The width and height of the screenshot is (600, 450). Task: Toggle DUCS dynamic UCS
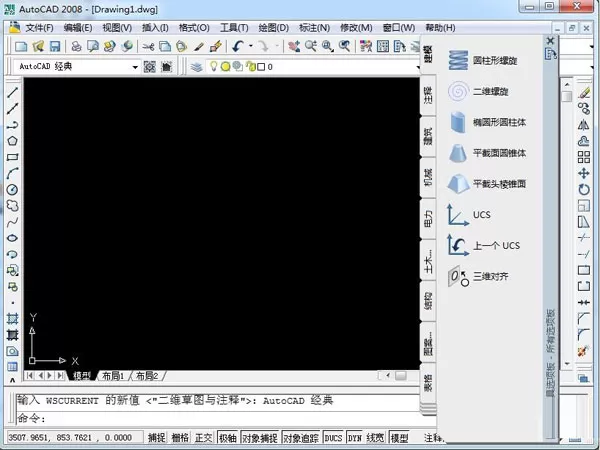point(333,437)
